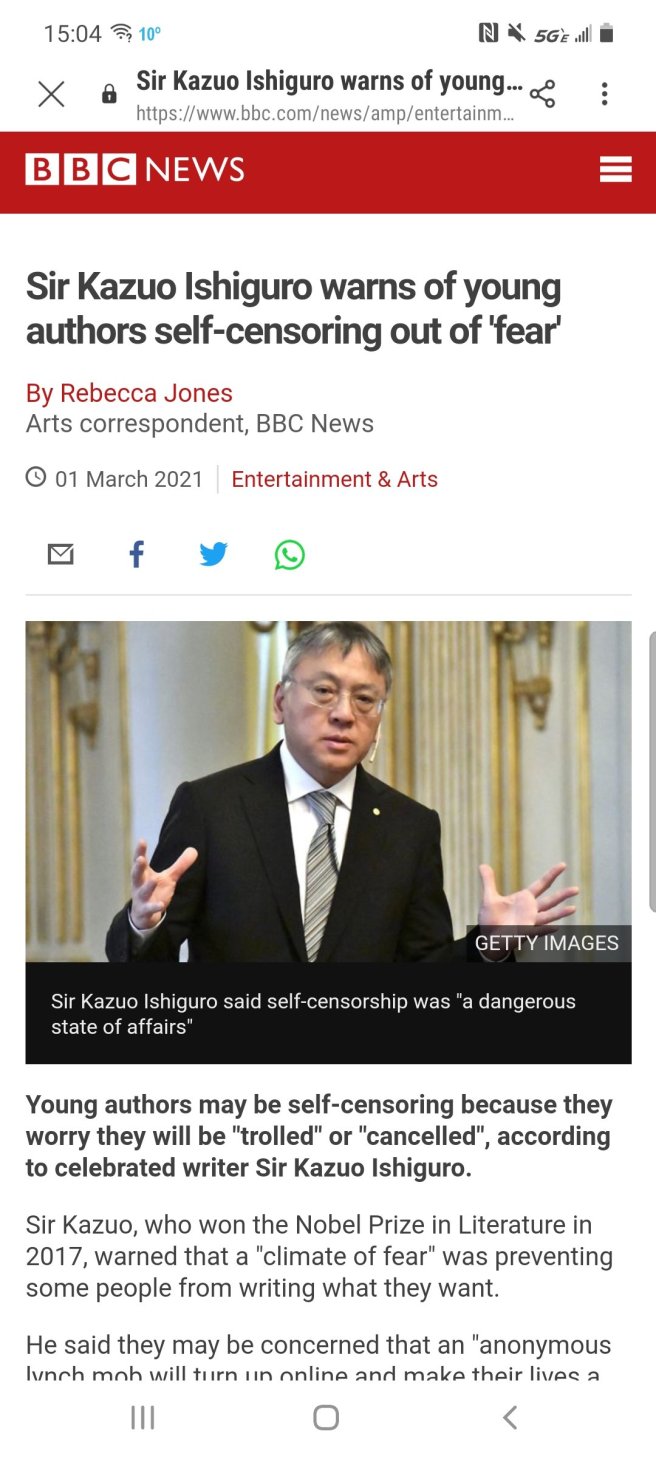Tap the clock icon beside 01 March 2021
The image size is (656, 1457).
(x=36, y=477)
